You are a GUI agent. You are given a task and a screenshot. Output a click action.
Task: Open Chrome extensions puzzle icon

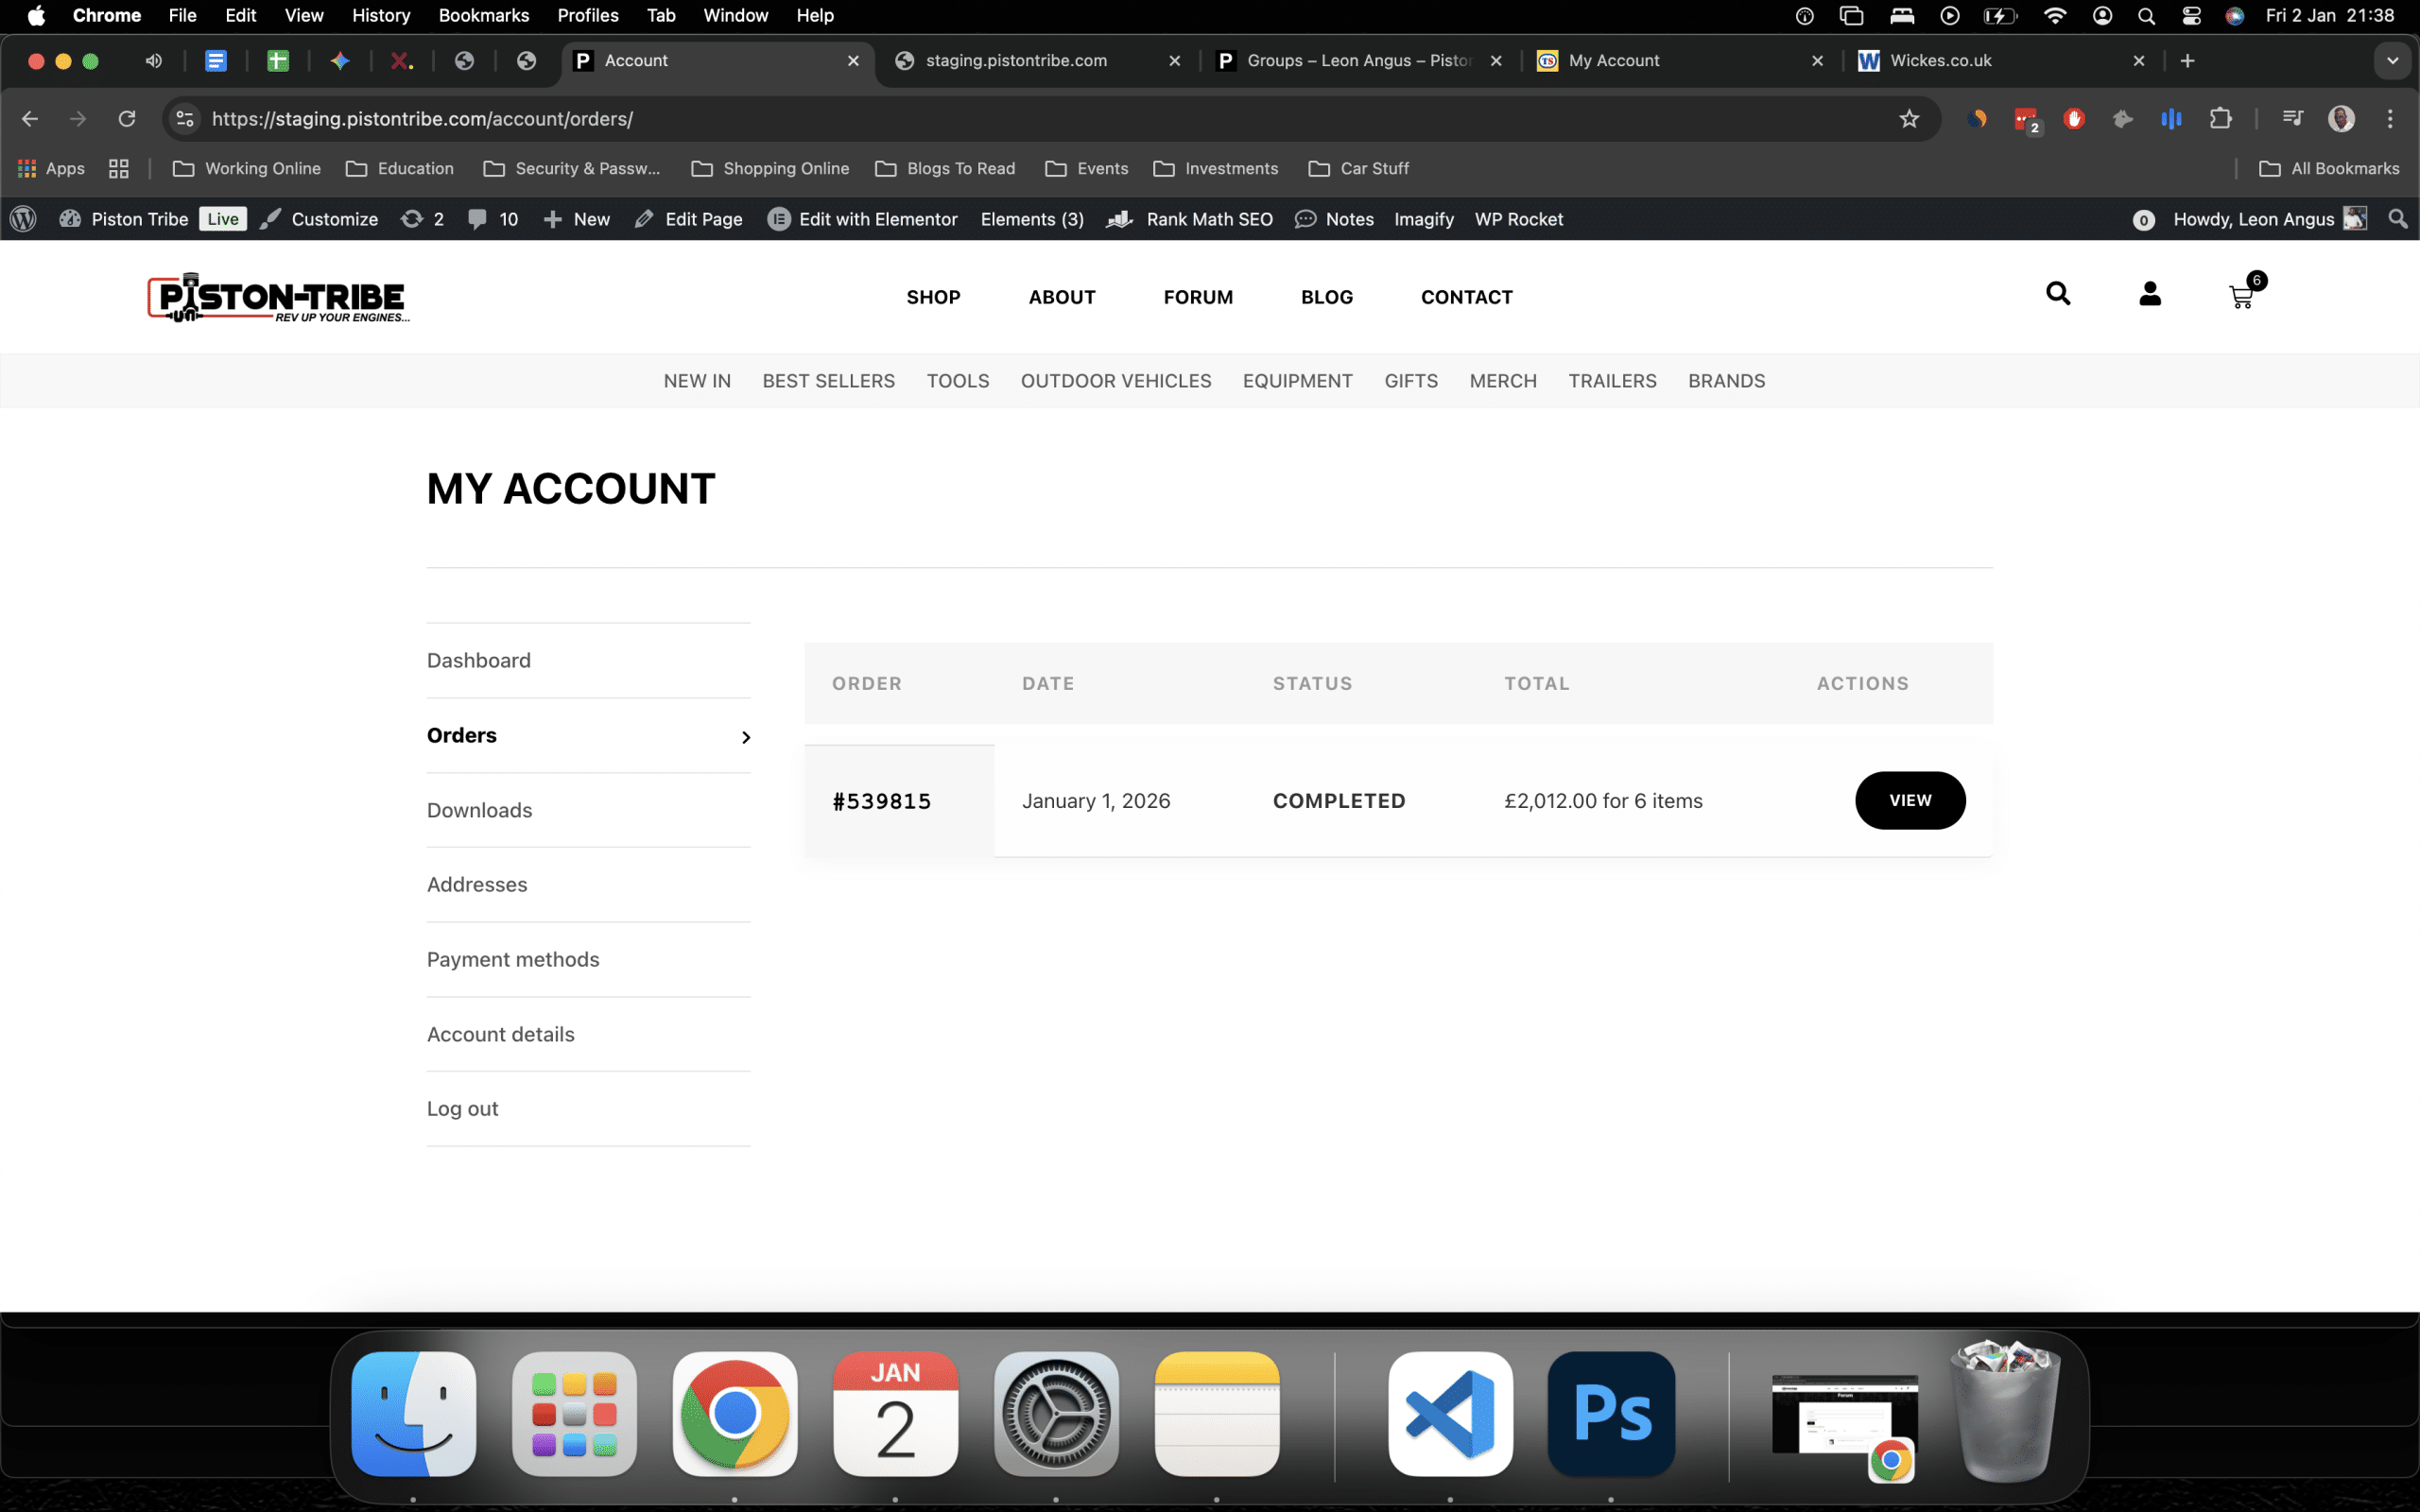coord(2220,119)
